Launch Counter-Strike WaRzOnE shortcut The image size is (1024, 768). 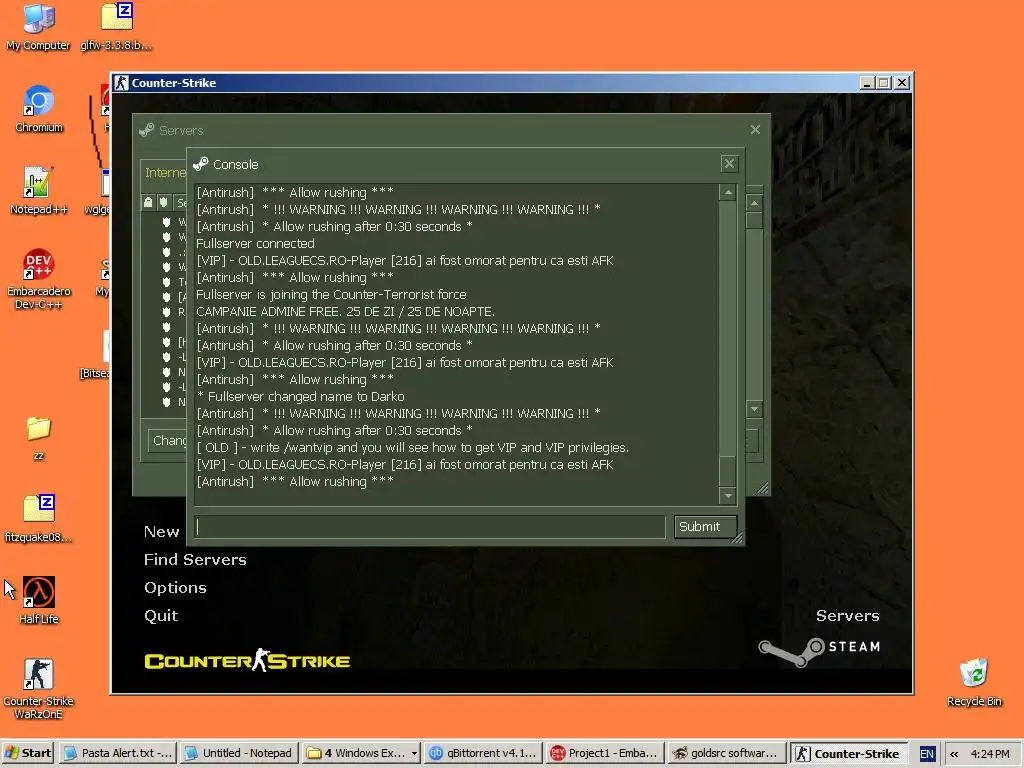pos(39,688)
